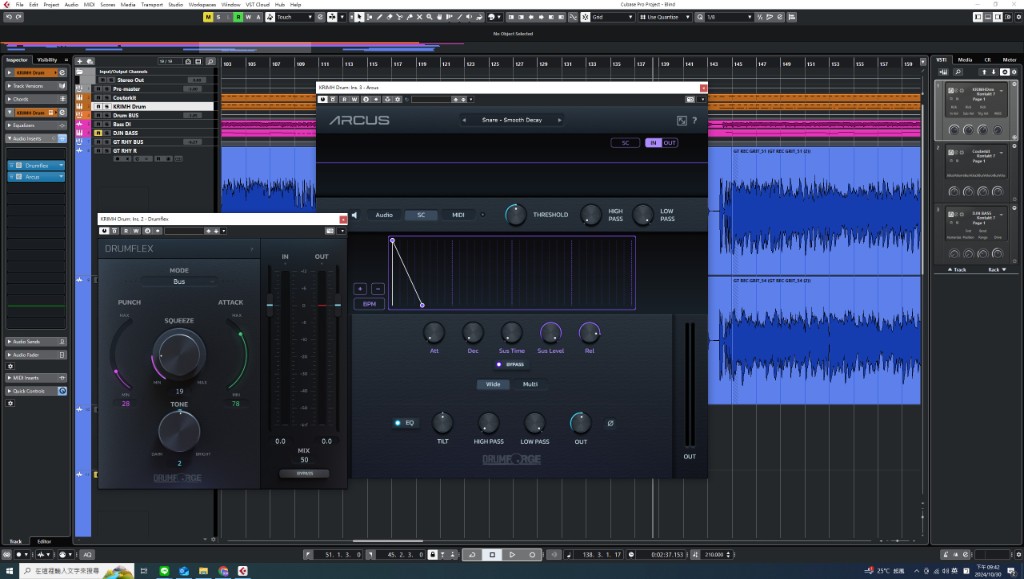The width and height of the screenshot is (1024, 579).
Task: Toggle global Write W automation button
Action: tap(248, 17)
